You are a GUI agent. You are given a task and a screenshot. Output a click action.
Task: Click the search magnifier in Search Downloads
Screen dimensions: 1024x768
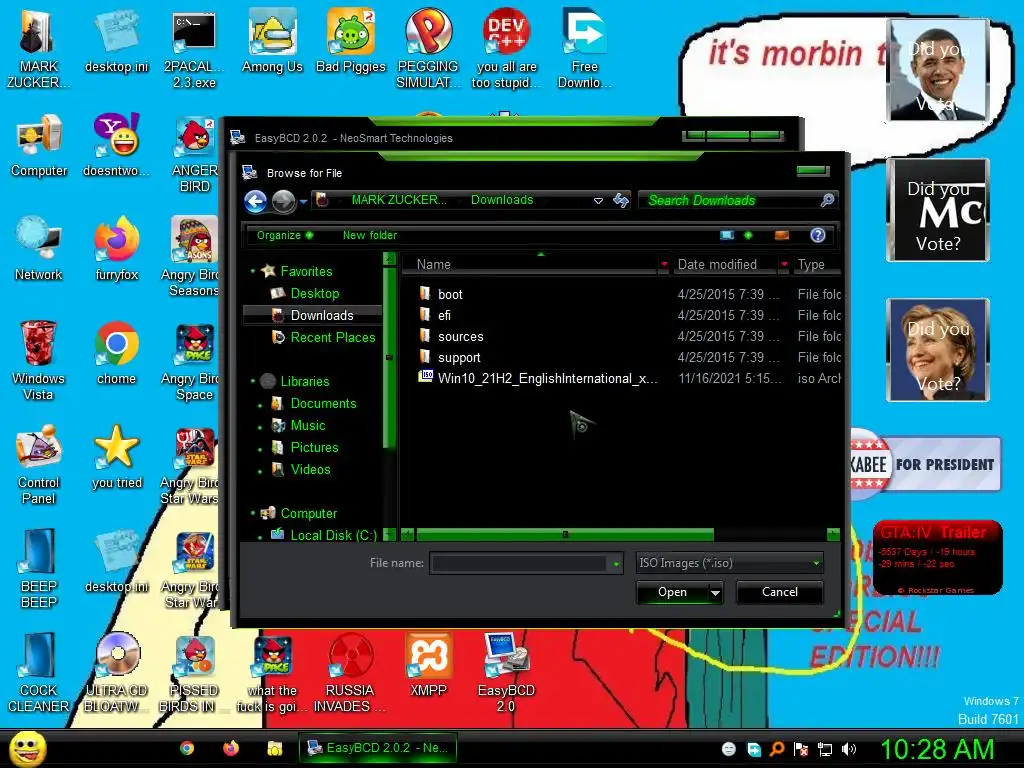point(827,200)
